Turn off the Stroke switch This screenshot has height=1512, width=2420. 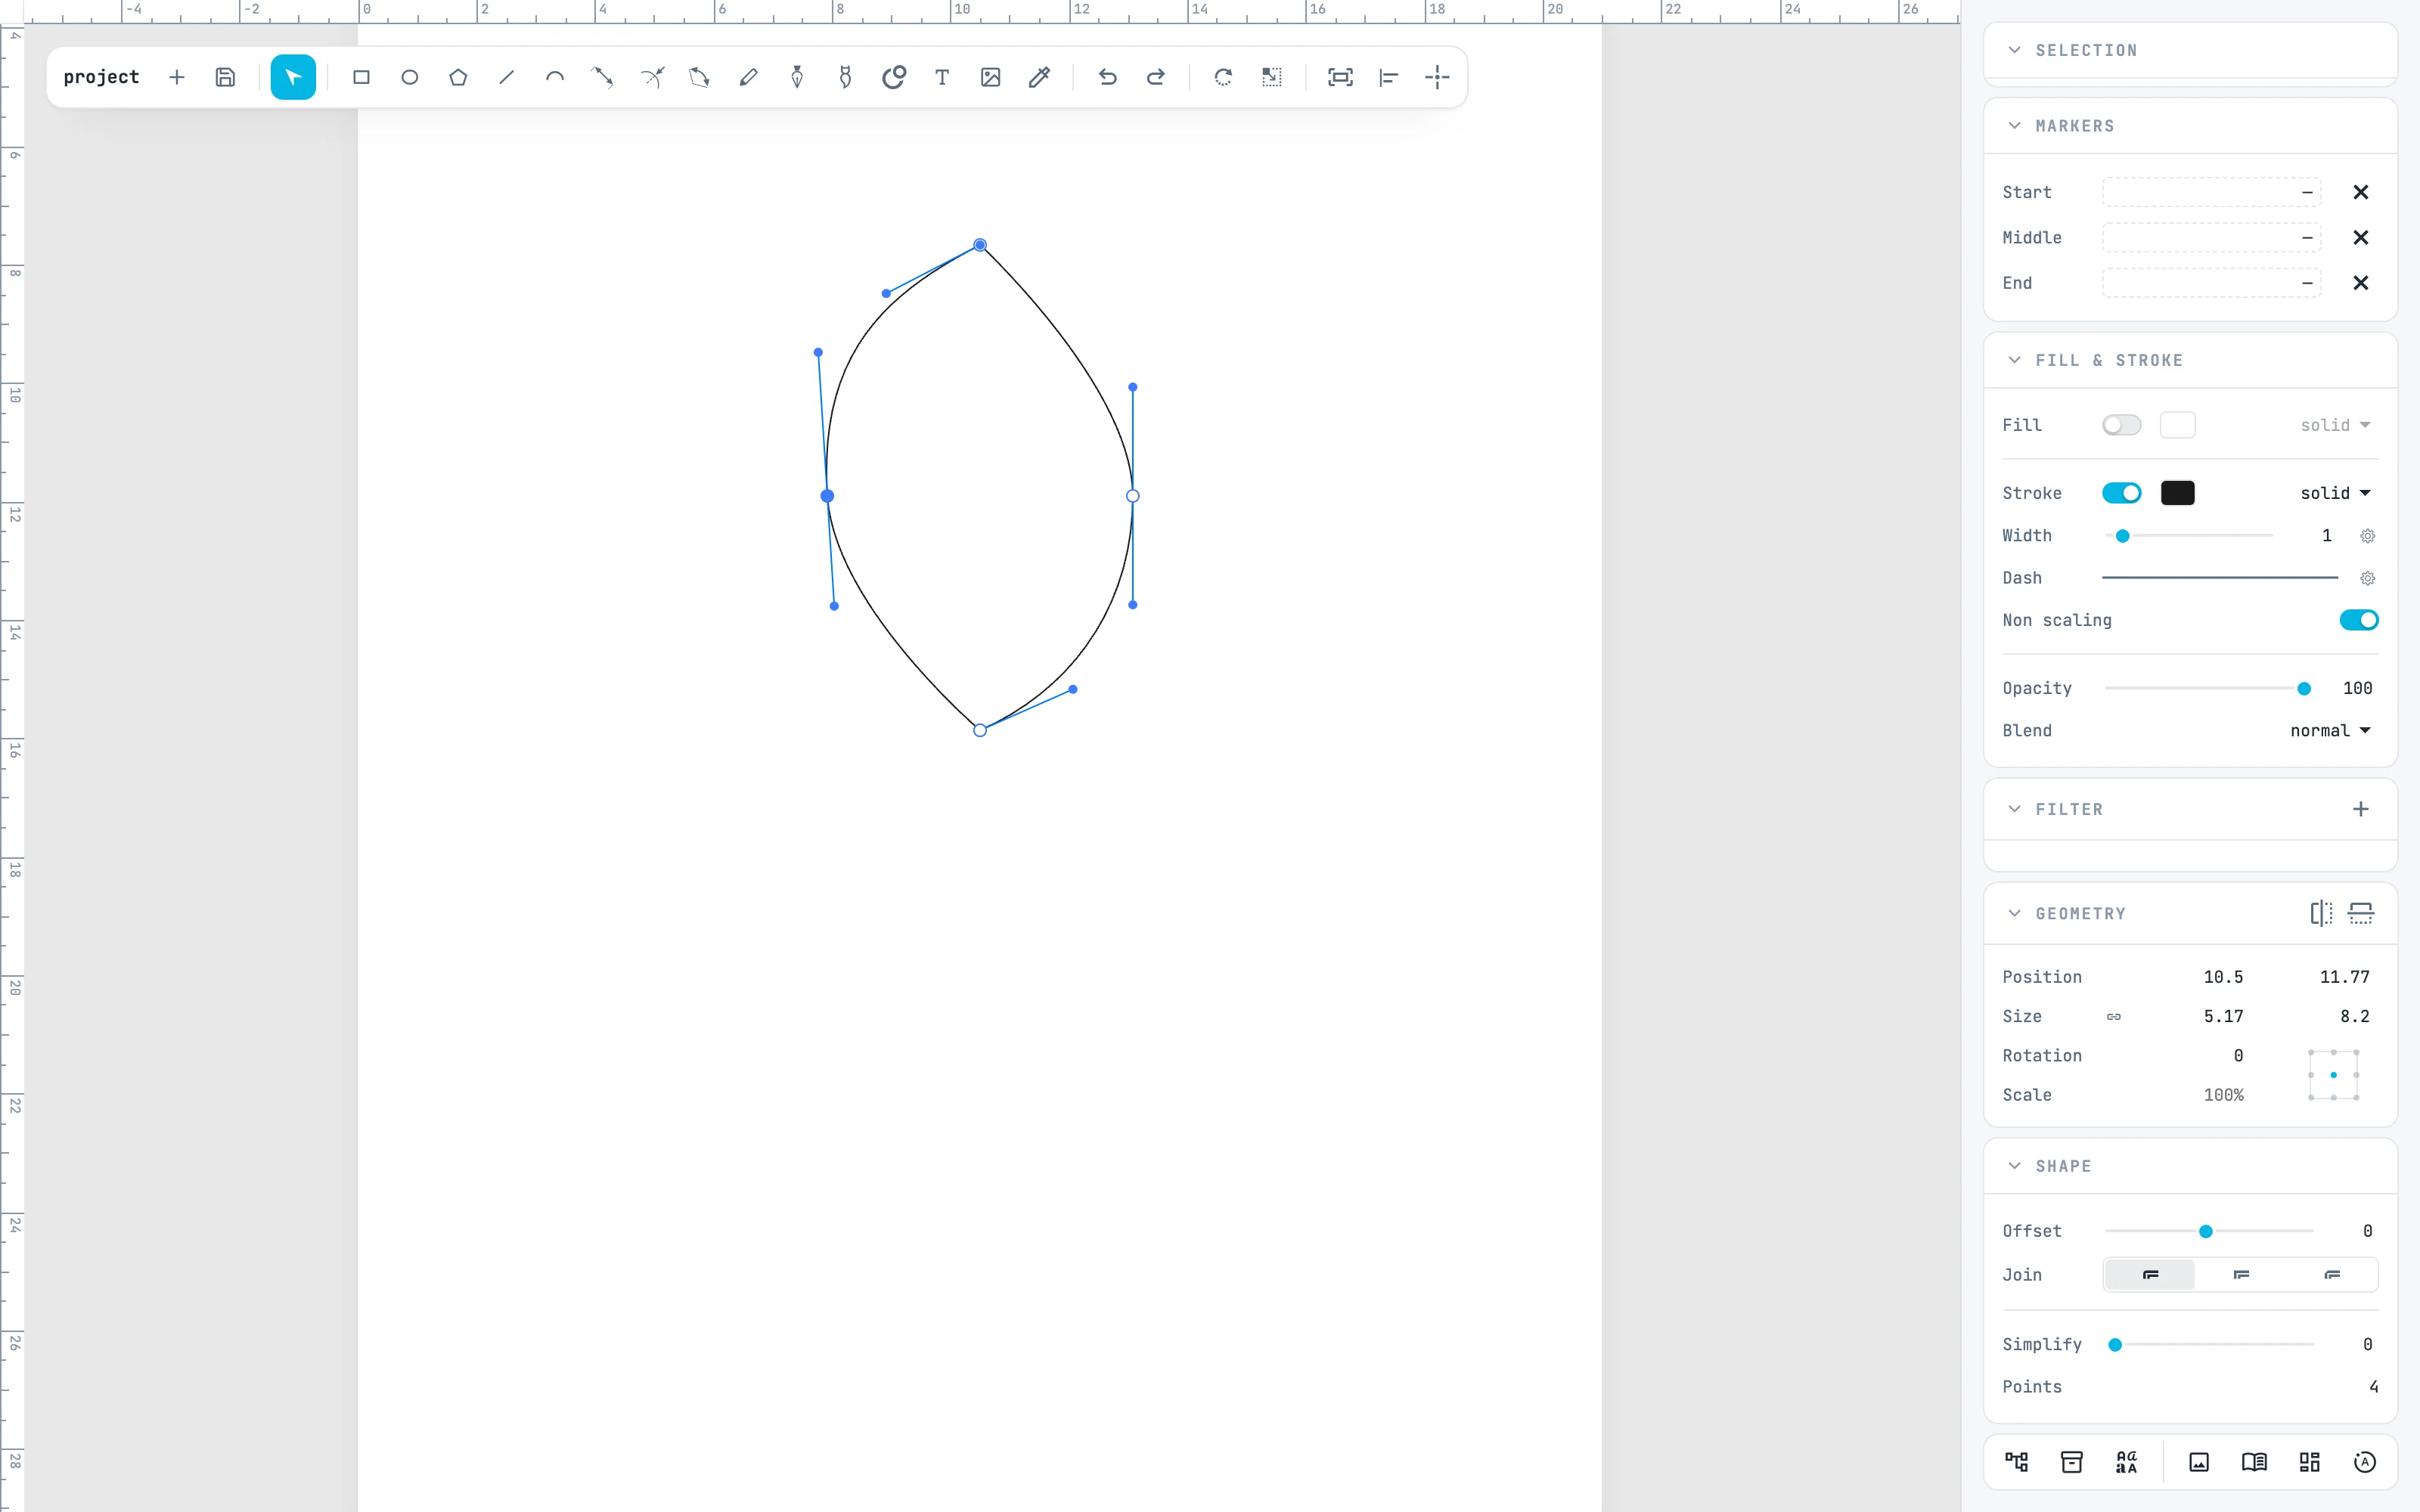click(2121, 493)
